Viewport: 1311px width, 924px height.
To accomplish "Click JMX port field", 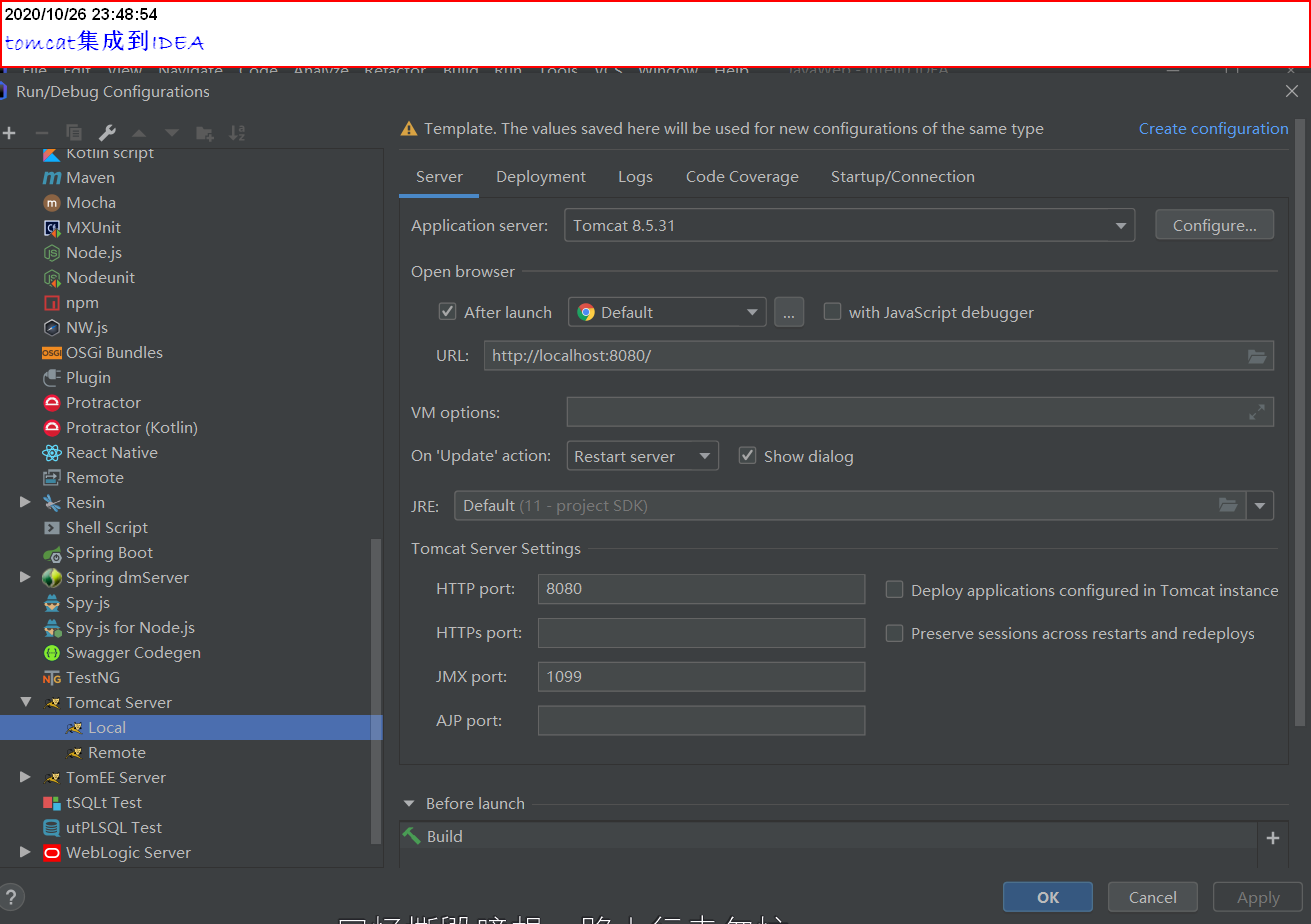I will tap(701, 677).
